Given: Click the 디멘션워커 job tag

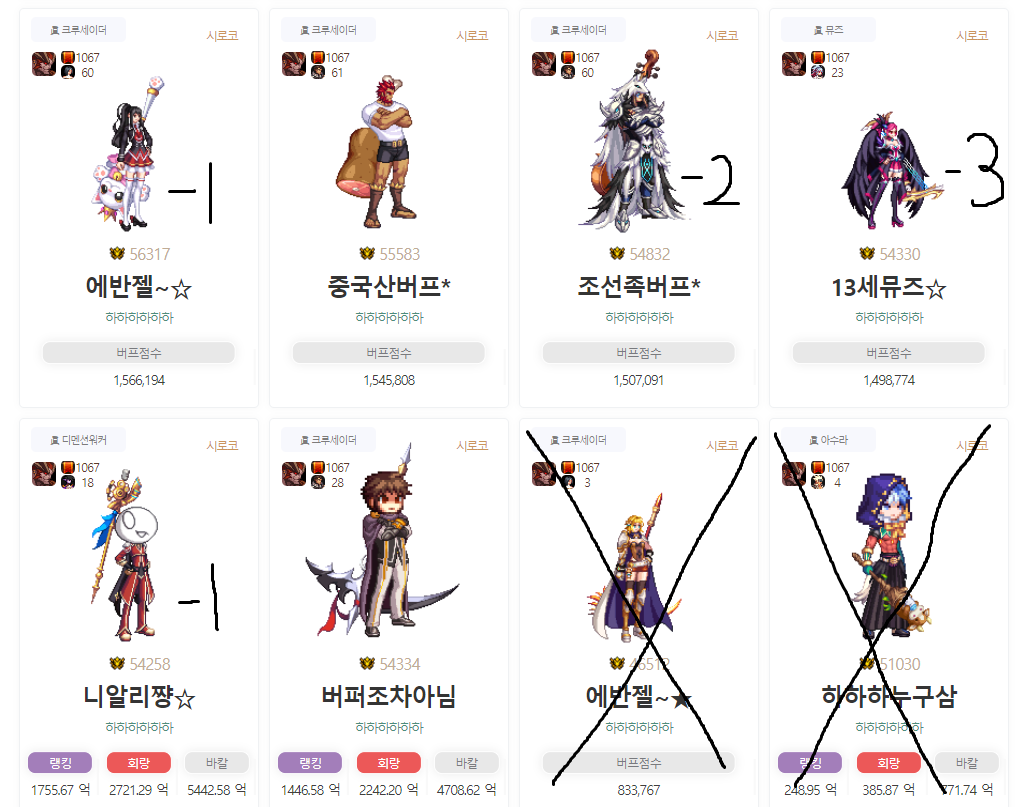Looking at the screenshot, I should tap(79, 440).
